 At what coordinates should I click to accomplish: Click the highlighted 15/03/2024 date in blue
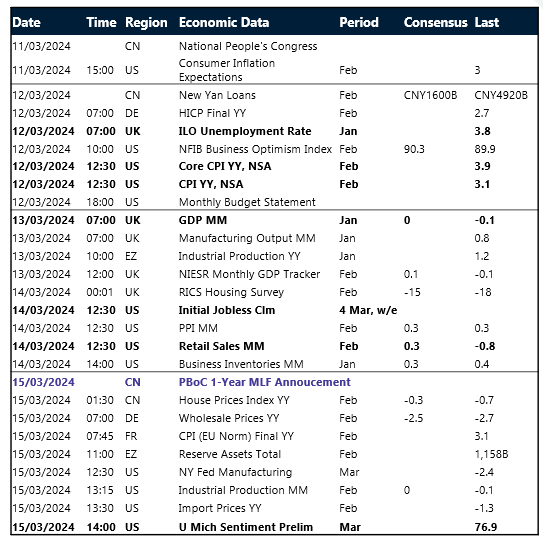coord(43,382)
